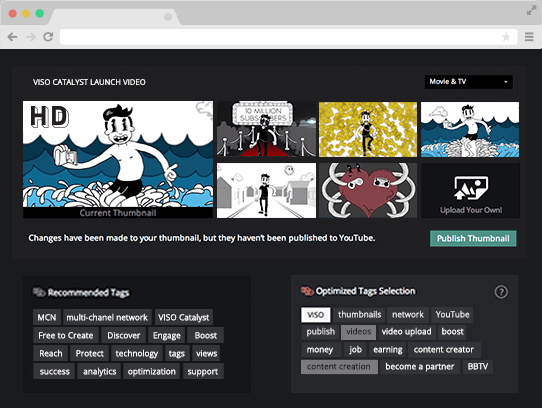The height and width of the screenshot is (408, 542).
Task: Reload the page with refresh icon
Action: point(48,37)
